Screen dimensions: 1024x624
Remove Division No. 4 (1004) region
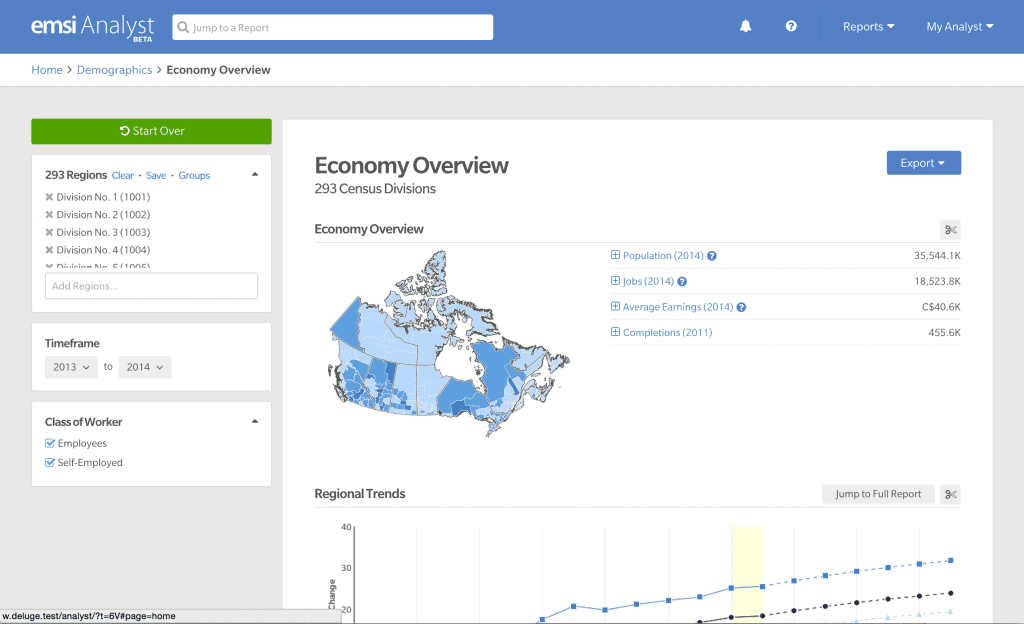49,249
